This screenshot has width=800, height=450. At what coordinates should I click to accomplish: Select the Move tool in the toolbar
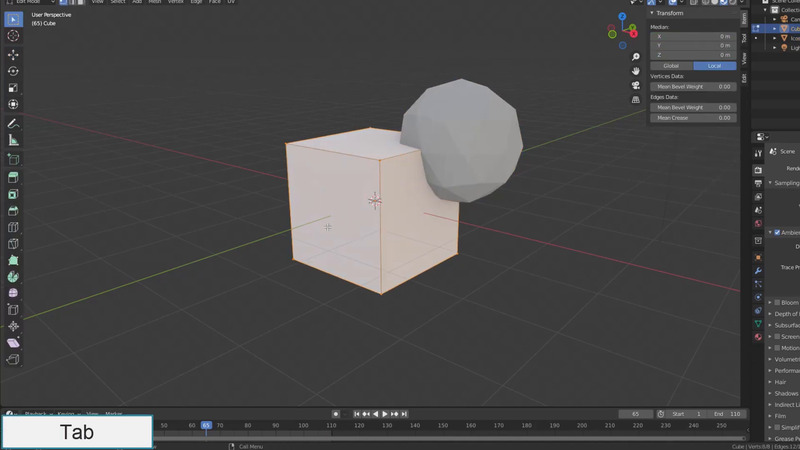[13, 54]
